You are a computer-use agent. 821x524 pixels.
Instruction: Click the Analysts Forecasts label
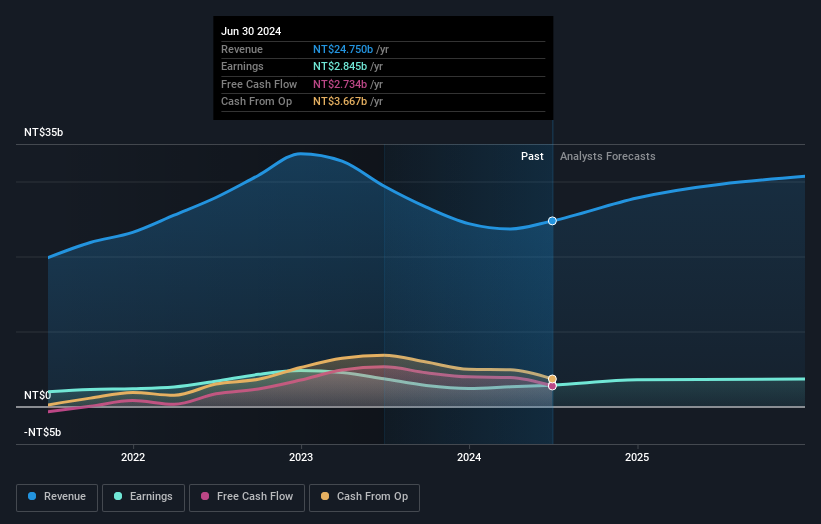[607, 157]
